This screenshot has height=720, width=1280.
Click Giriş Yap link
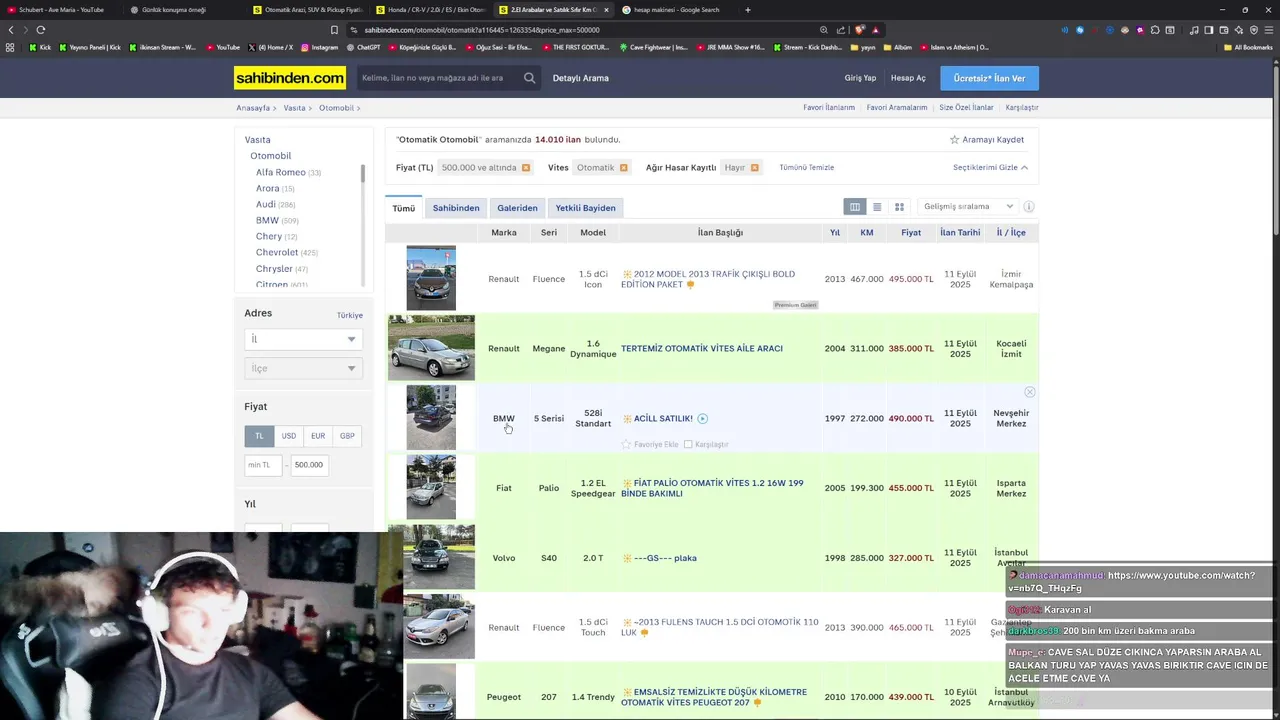coord(860,78)
